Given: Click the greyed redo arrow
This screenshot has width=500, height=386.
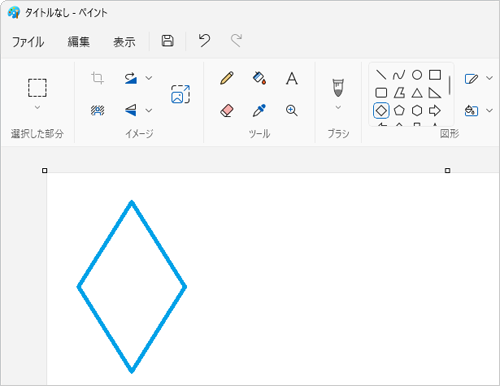Looking at the screenshot, I should pos(236,41).
